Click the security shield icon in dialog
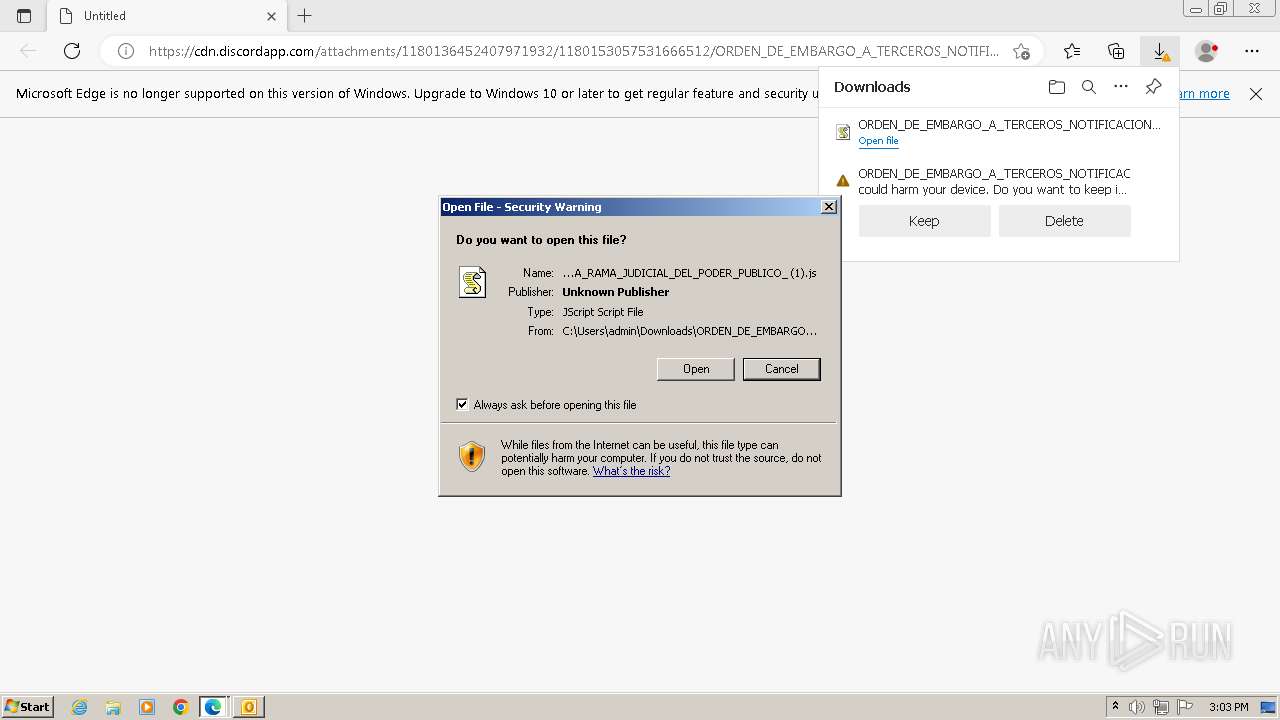Screen dimensions: 1280x720 pyautogui.click(x=472, y=456)
